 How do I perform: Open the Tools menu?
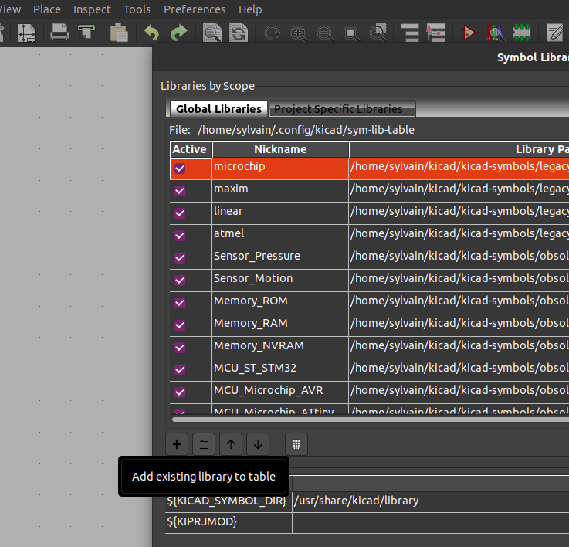[137, 9]
